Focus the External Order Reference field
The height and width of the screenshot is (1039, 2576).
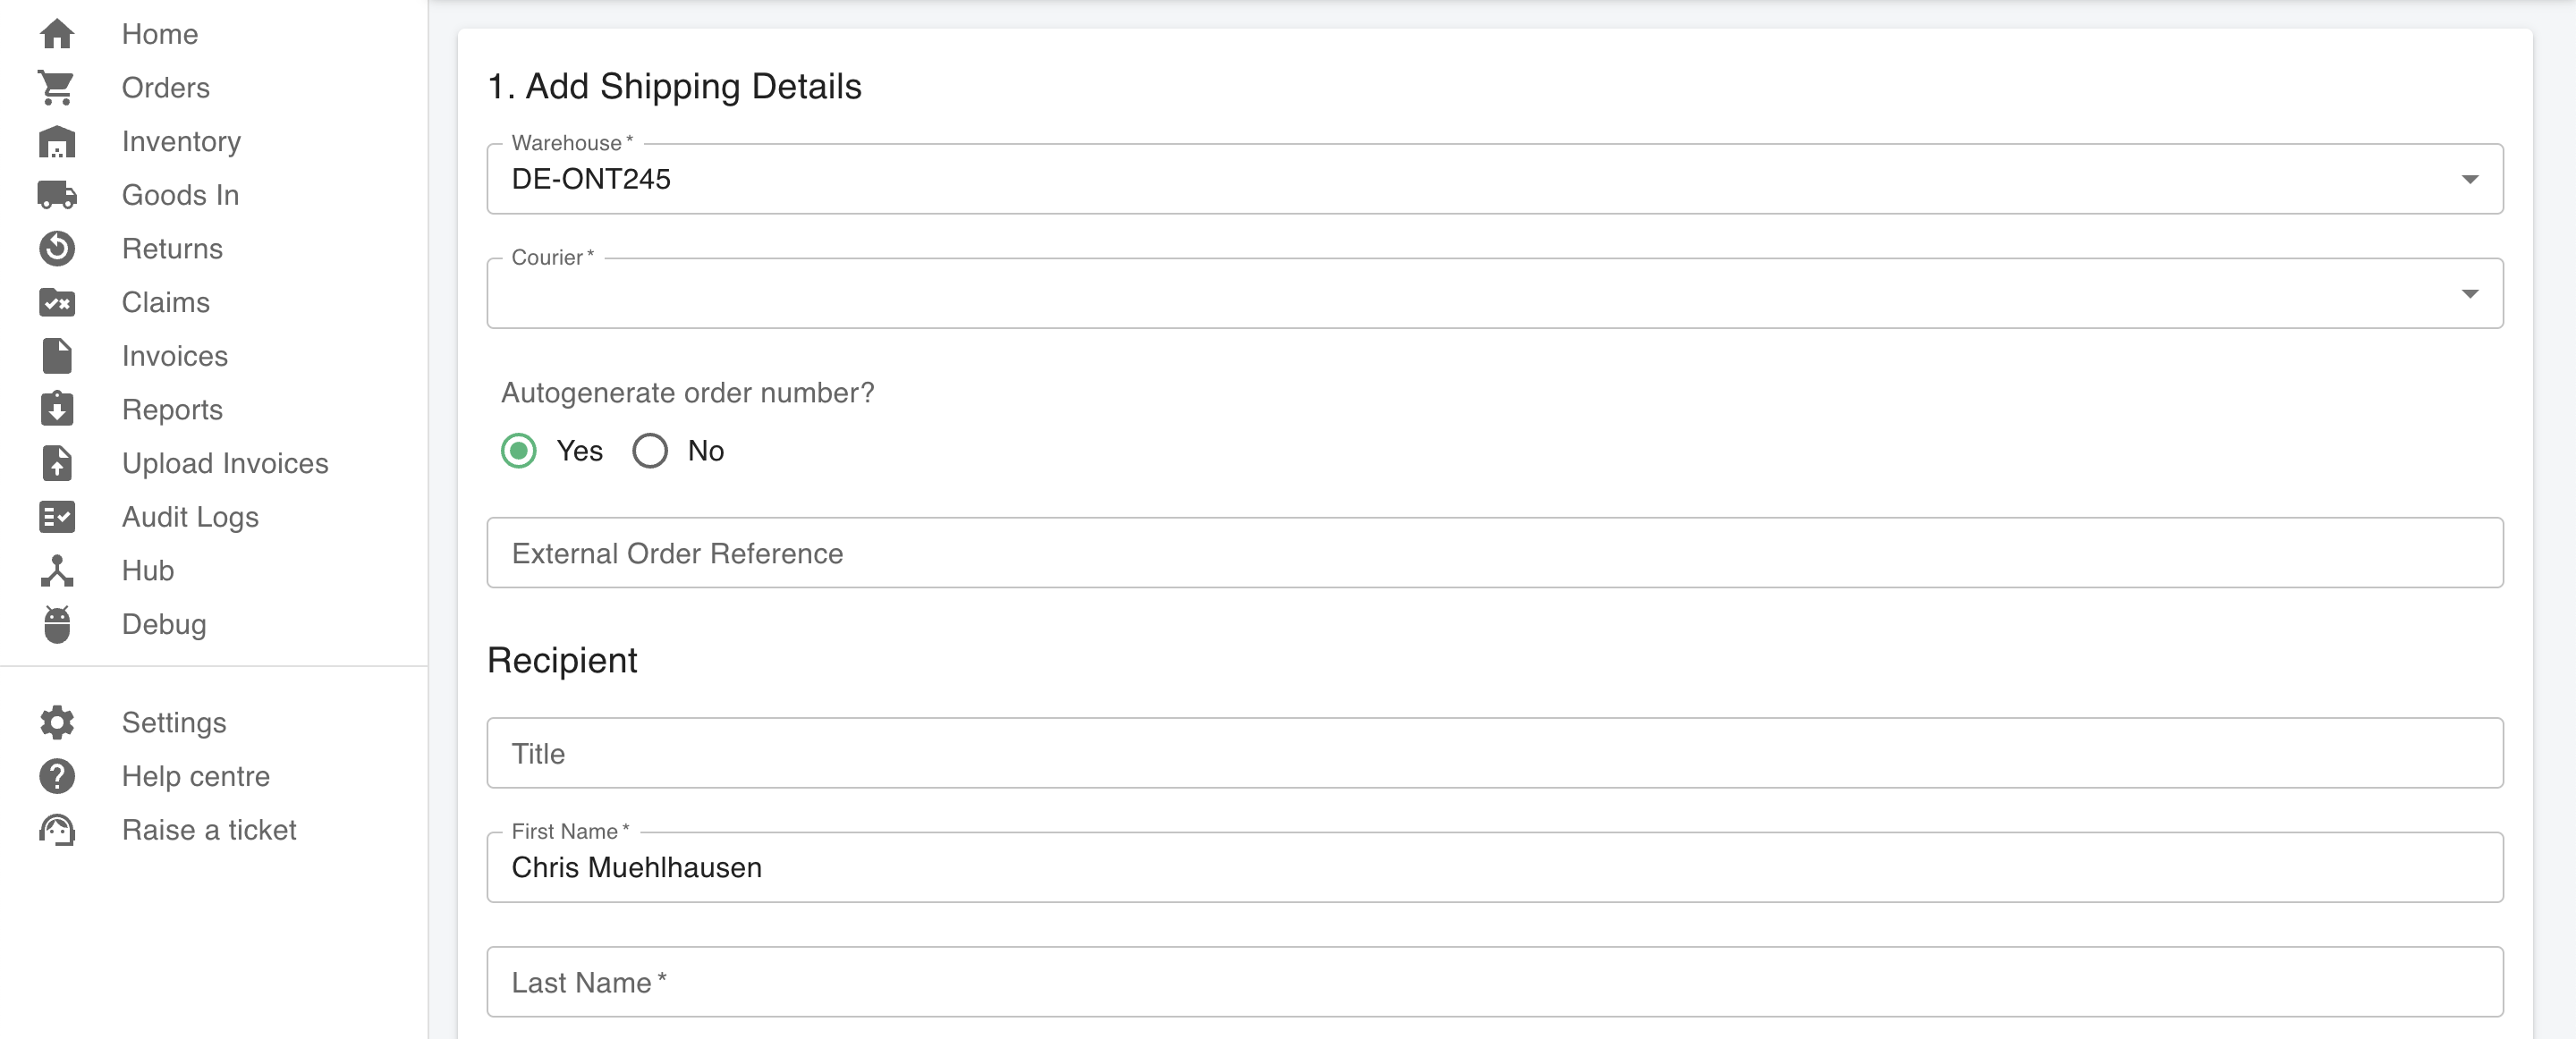click(x=1495, y=553)
